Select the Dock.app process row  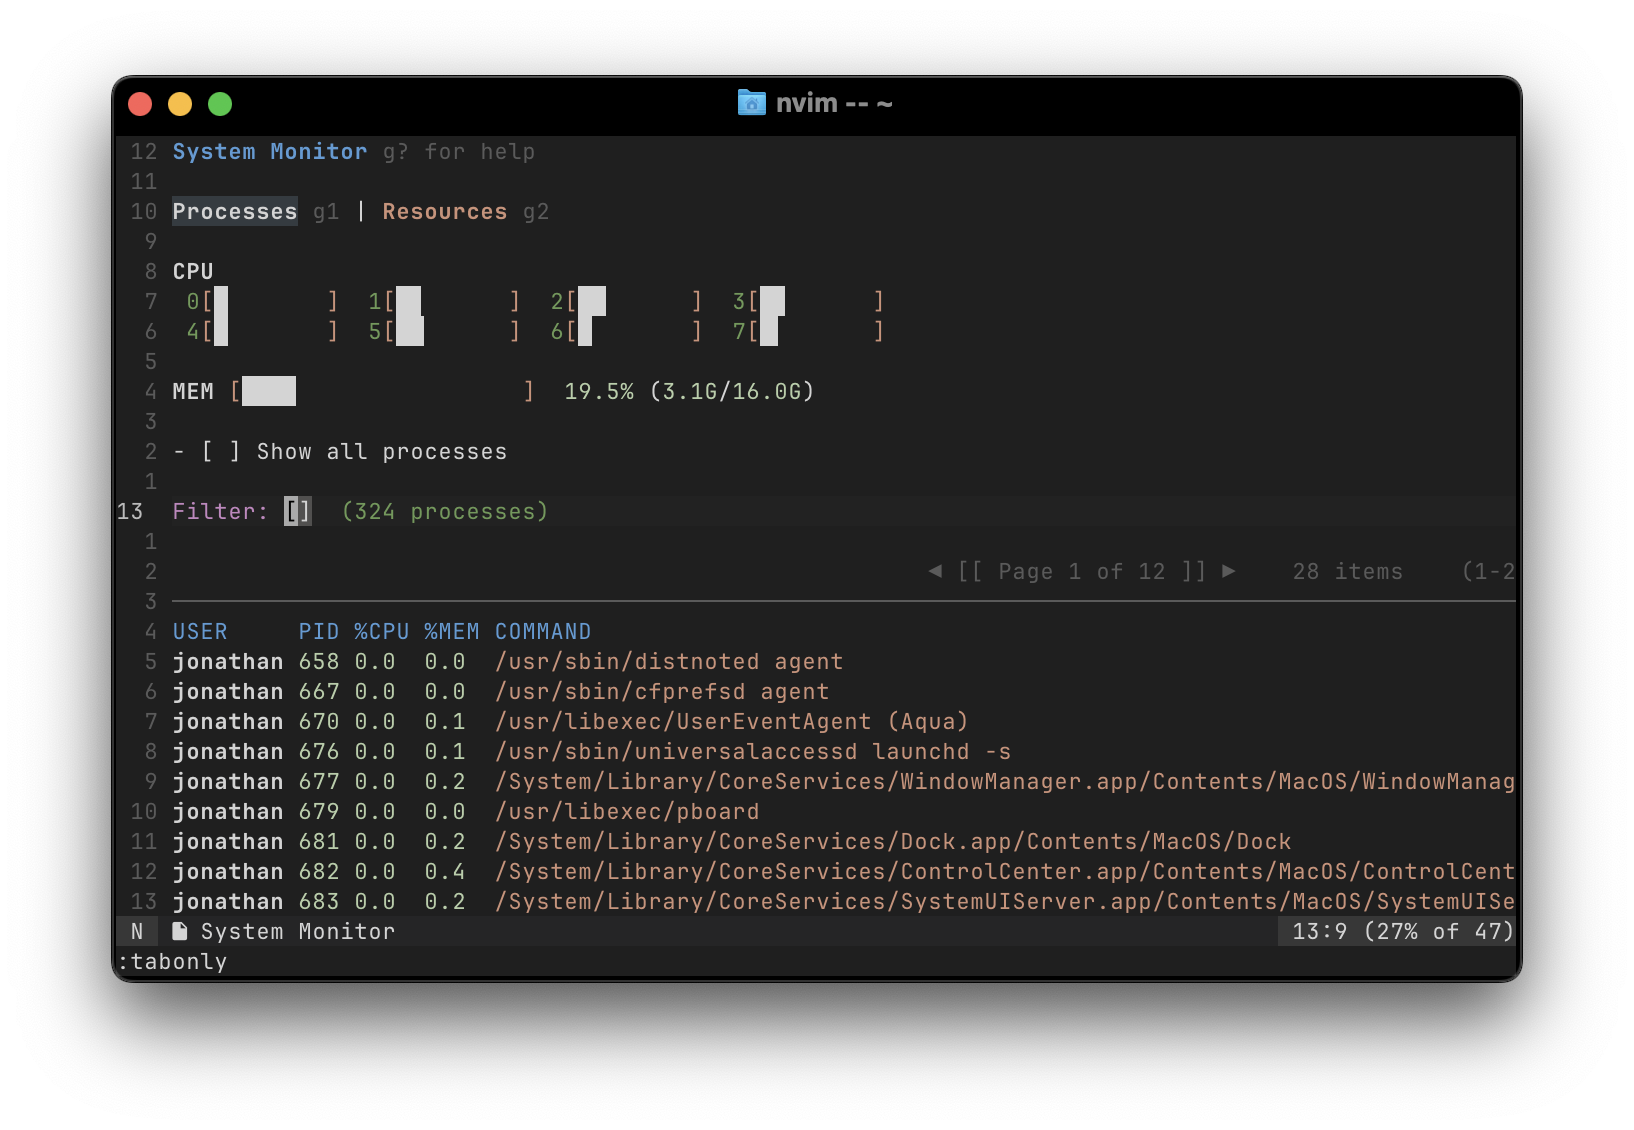844,841
